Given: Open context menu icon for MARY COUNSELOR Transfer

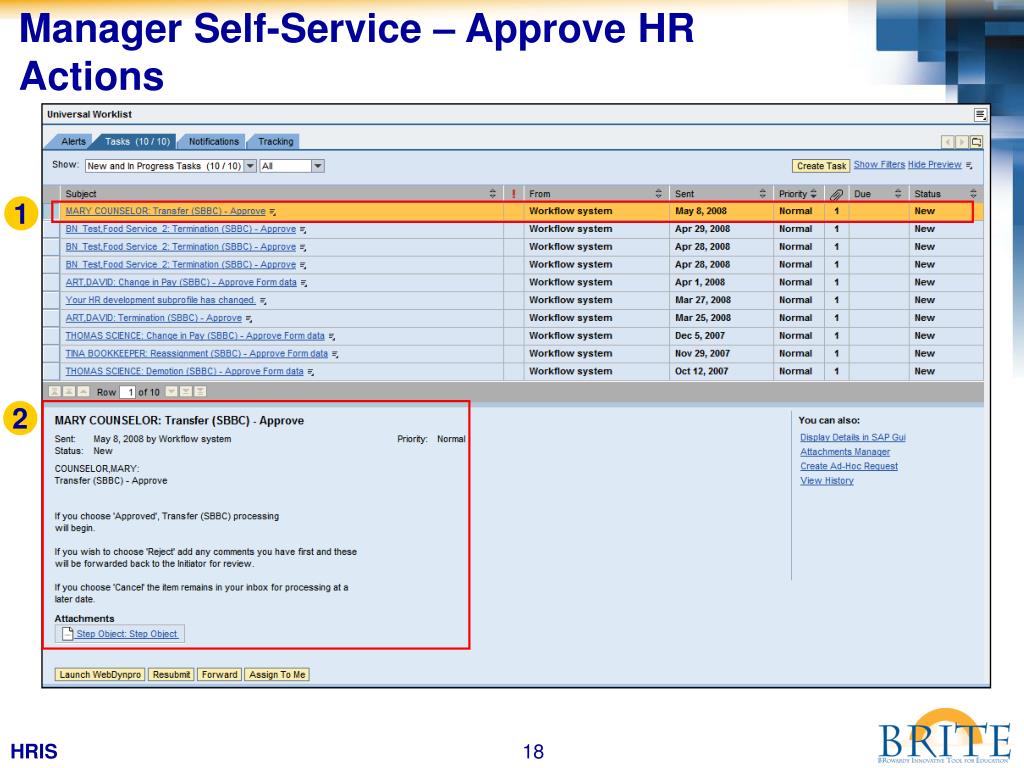Looking at the screenshot, I should pos(272,212).
